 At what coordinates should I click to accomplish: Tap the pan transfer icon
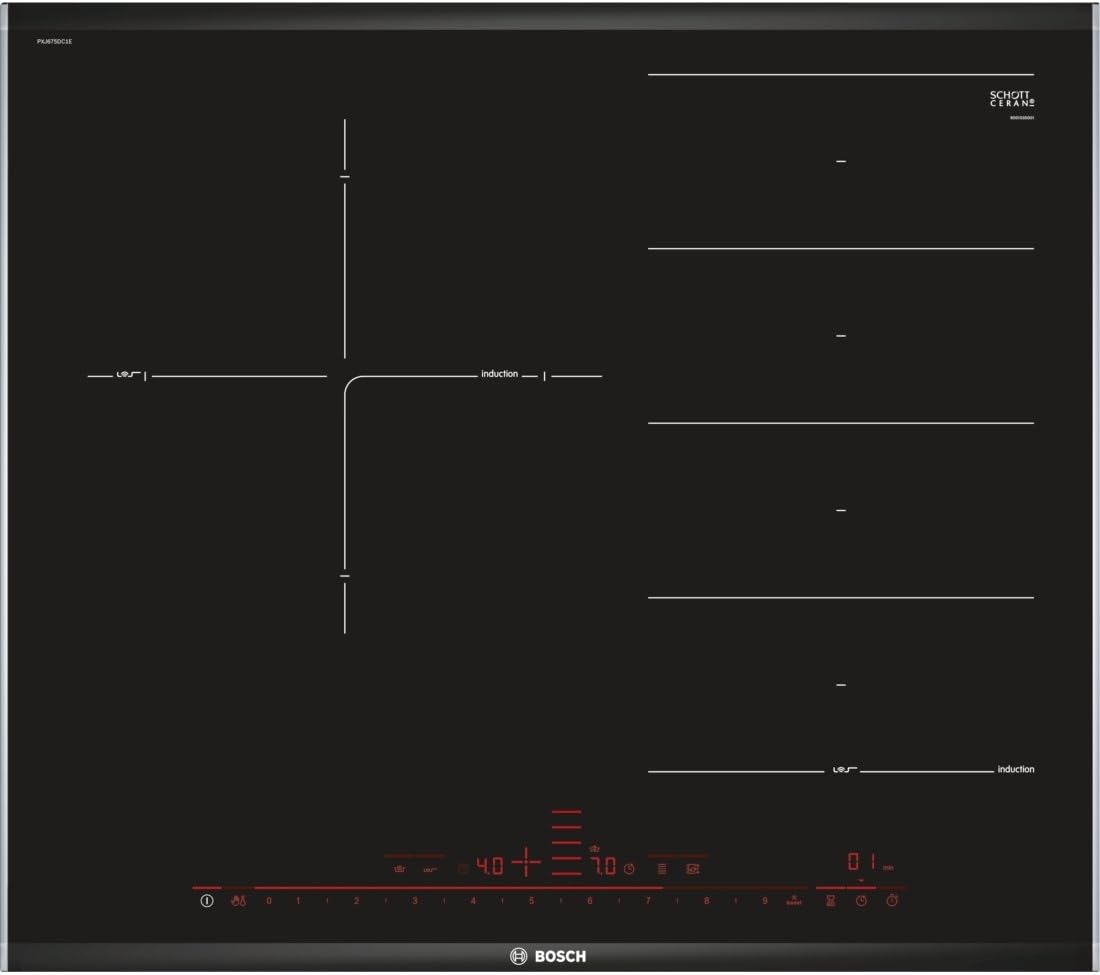point(693,869)
